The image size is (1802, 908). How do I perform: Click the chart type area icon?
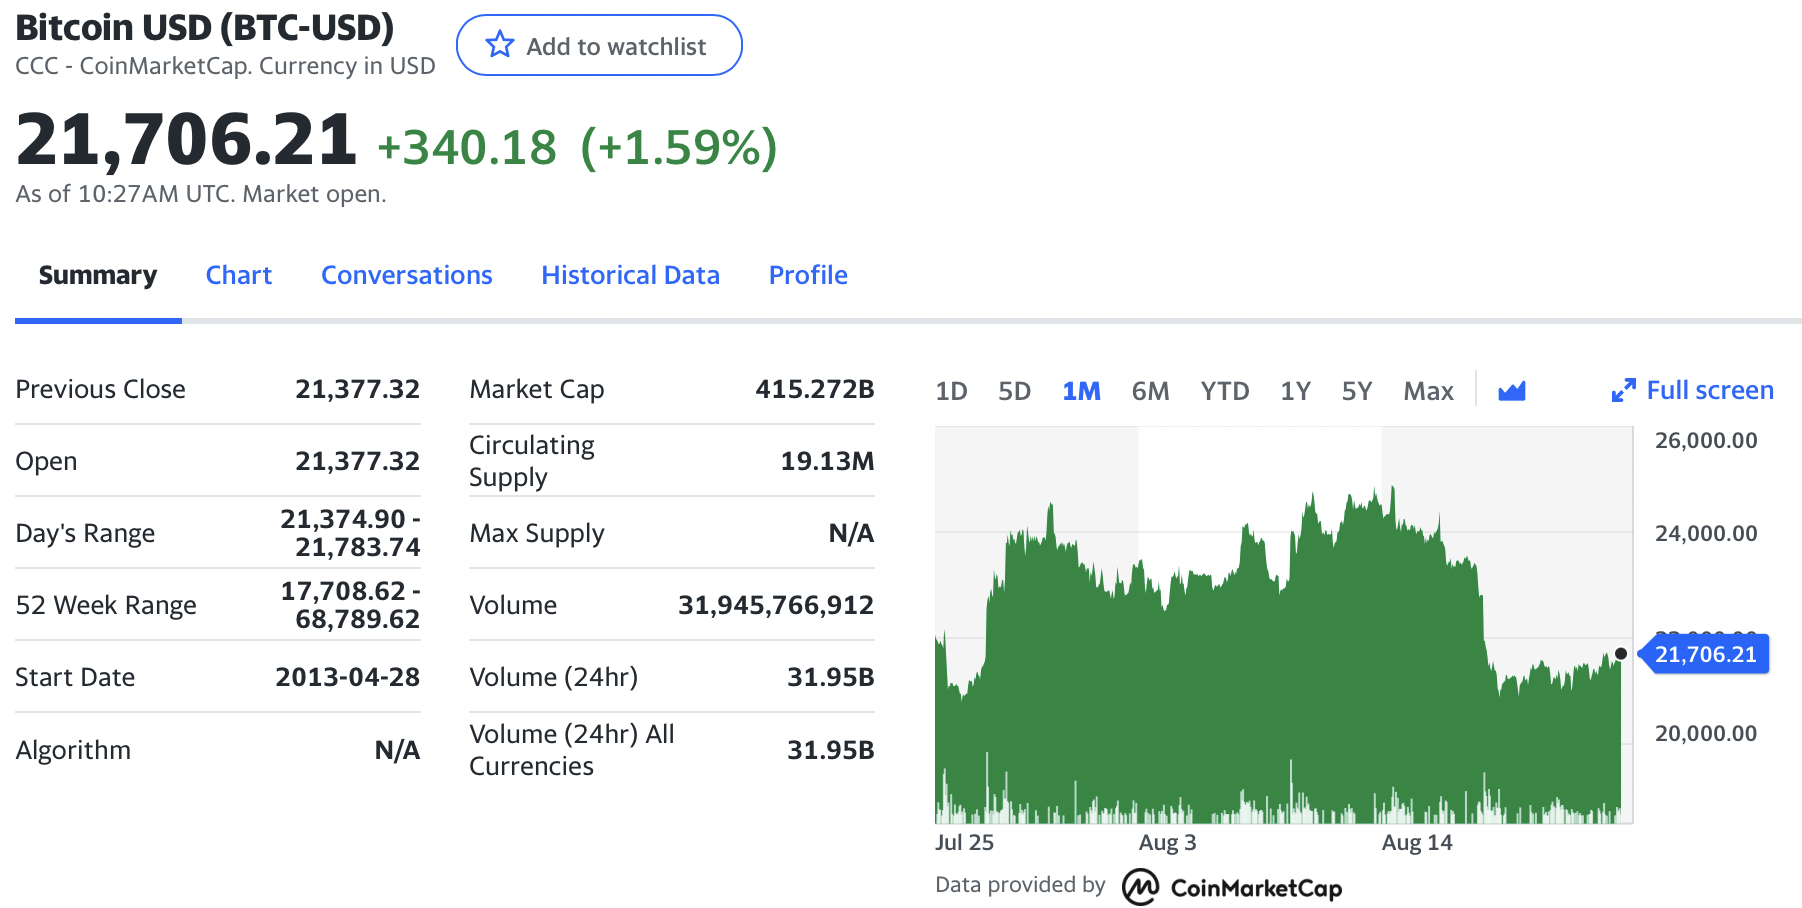coord(1511,391)
